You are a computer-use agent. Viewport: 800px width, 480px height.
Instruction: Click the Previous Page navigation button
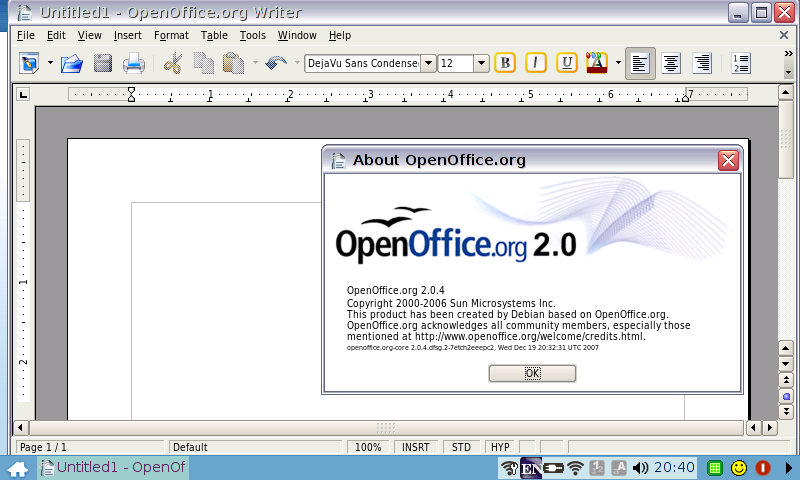[785, 380]
